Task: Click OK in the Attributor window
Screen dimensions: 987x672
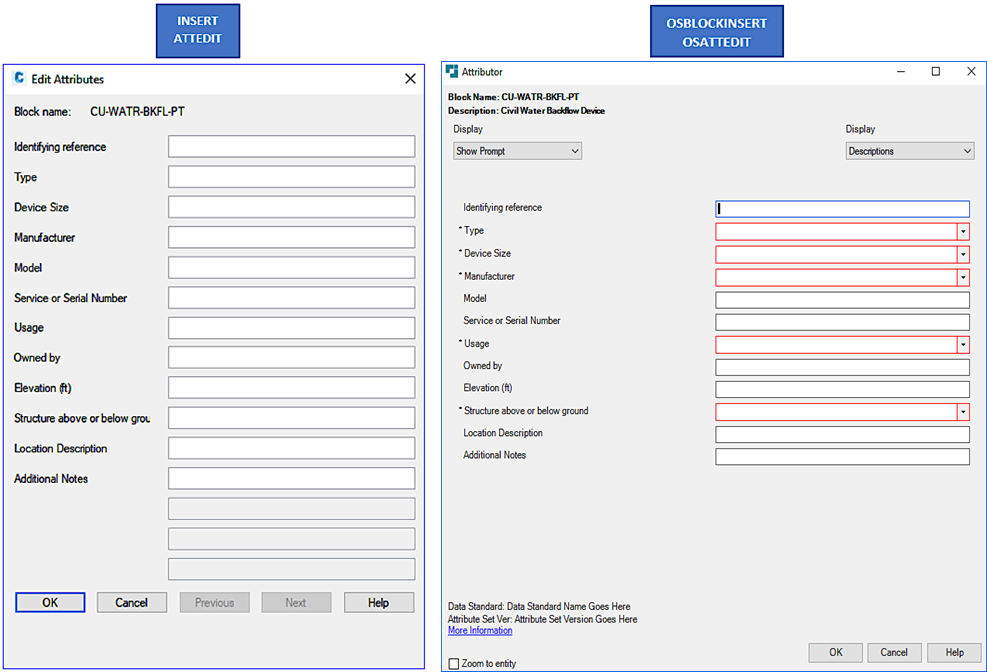Action: (x=835, y=652)
